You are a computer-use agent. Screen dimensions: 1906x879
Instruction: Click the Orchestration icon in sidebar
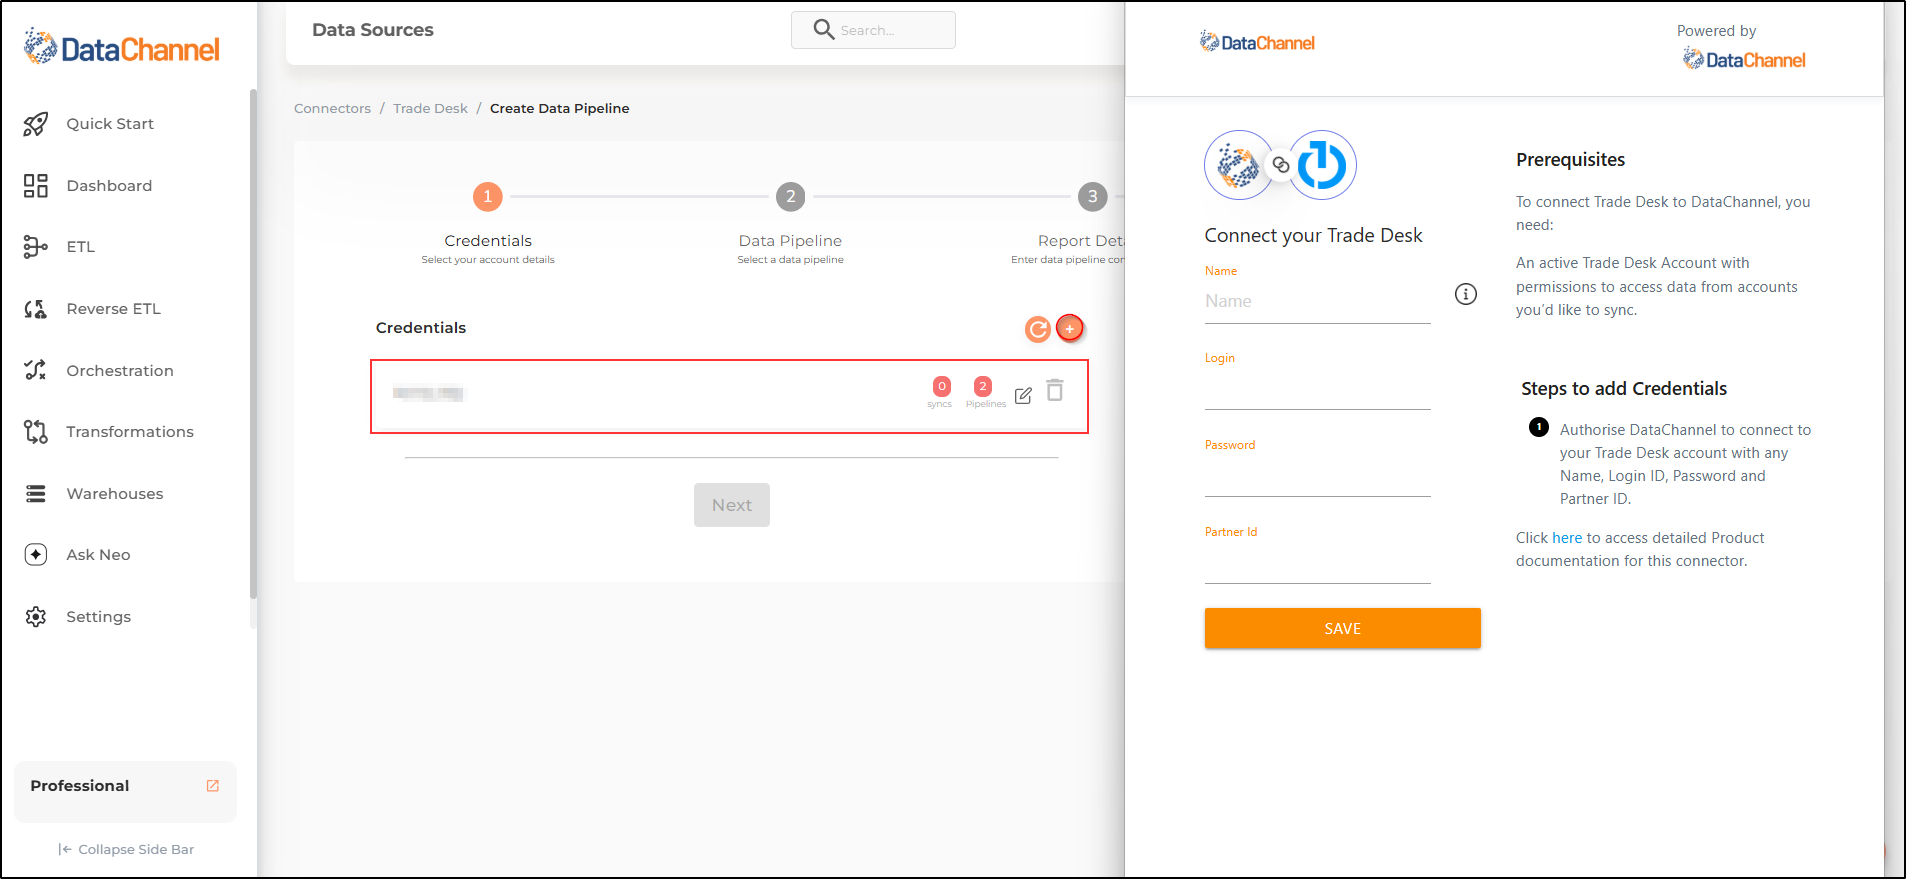[36, 370]
